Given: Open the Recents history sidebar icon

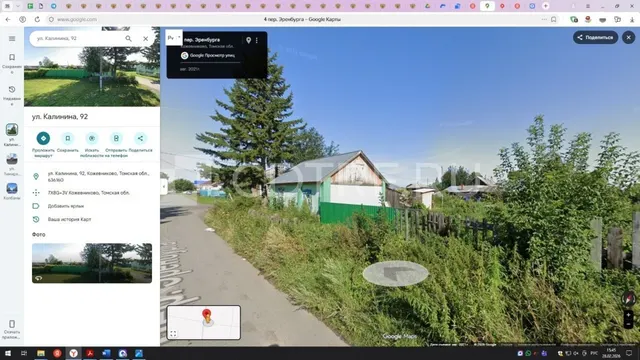Looking at the screenshot, I should [12, 95].
